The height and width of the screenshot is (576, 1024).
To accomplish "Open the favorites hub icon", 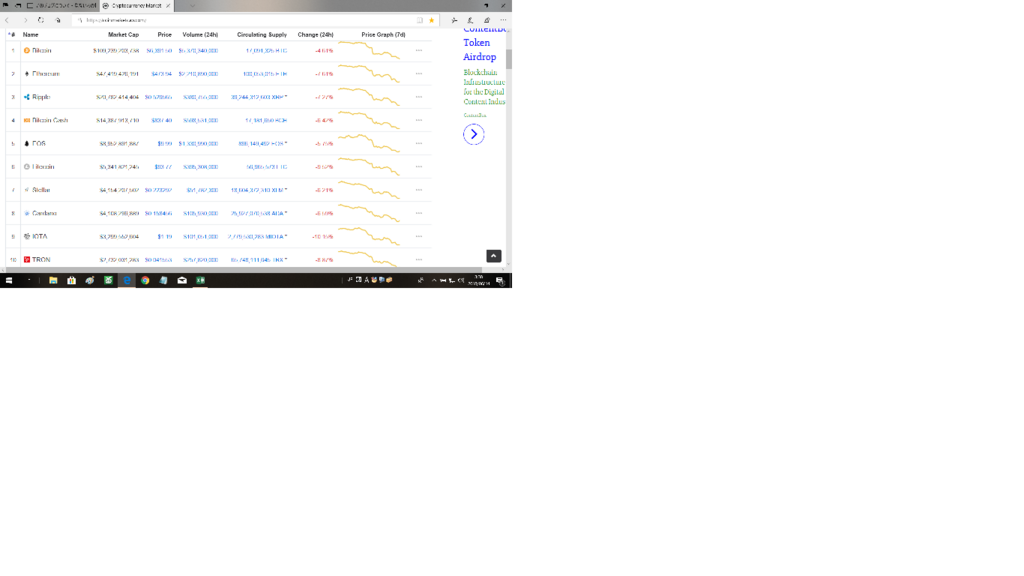I will tap(455, 20).
